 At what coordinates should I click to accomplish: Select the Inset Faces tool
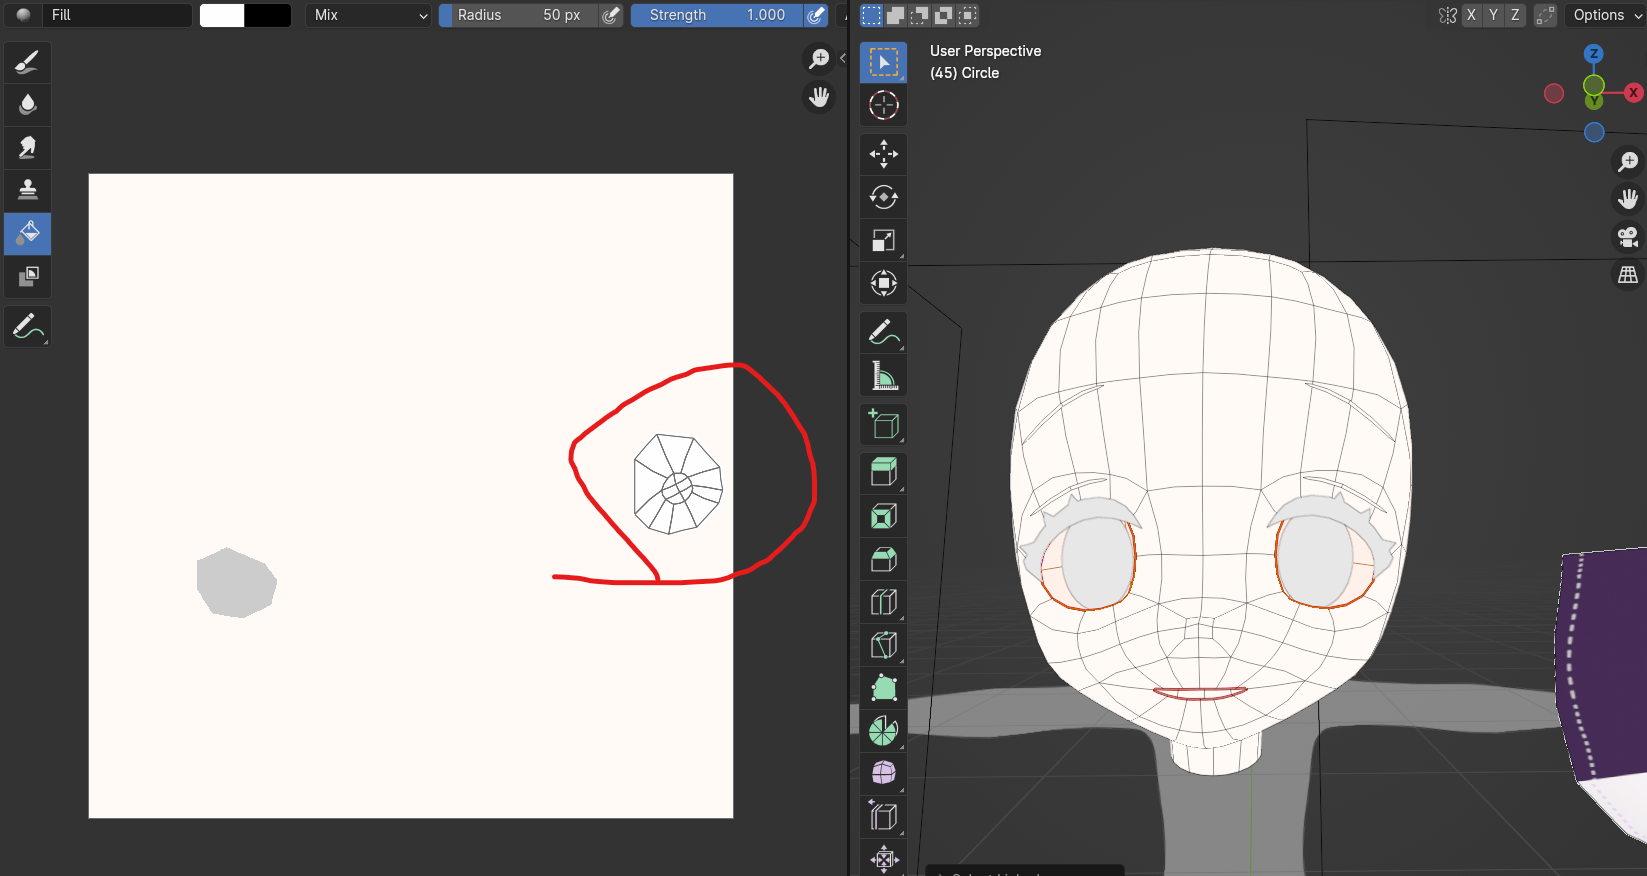point(884,516)
